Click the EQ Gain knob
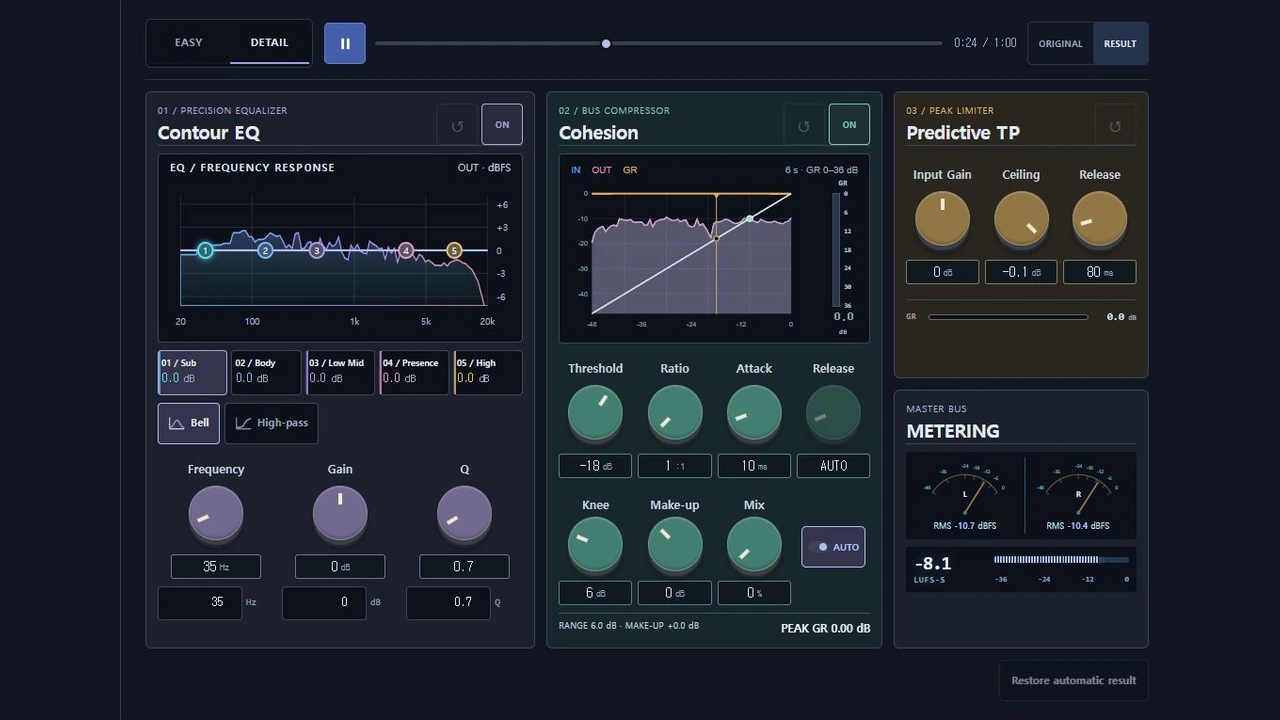Screen dimensions: 1280x720 coord(340,514)
